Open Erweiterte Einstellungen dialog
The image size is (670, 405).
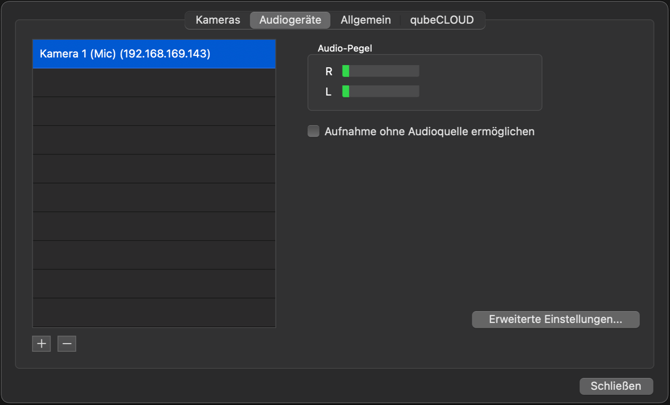555,320
